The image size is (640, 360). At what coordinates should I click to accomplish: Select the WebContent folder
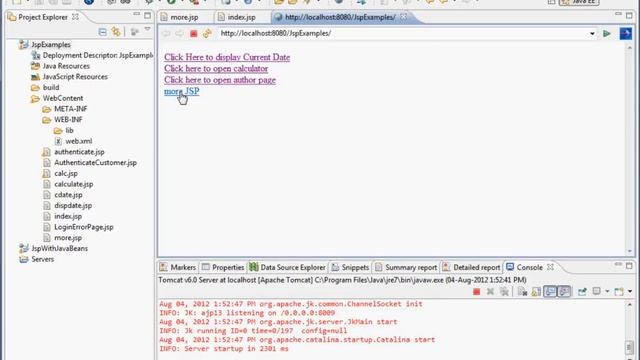[62, 98]
